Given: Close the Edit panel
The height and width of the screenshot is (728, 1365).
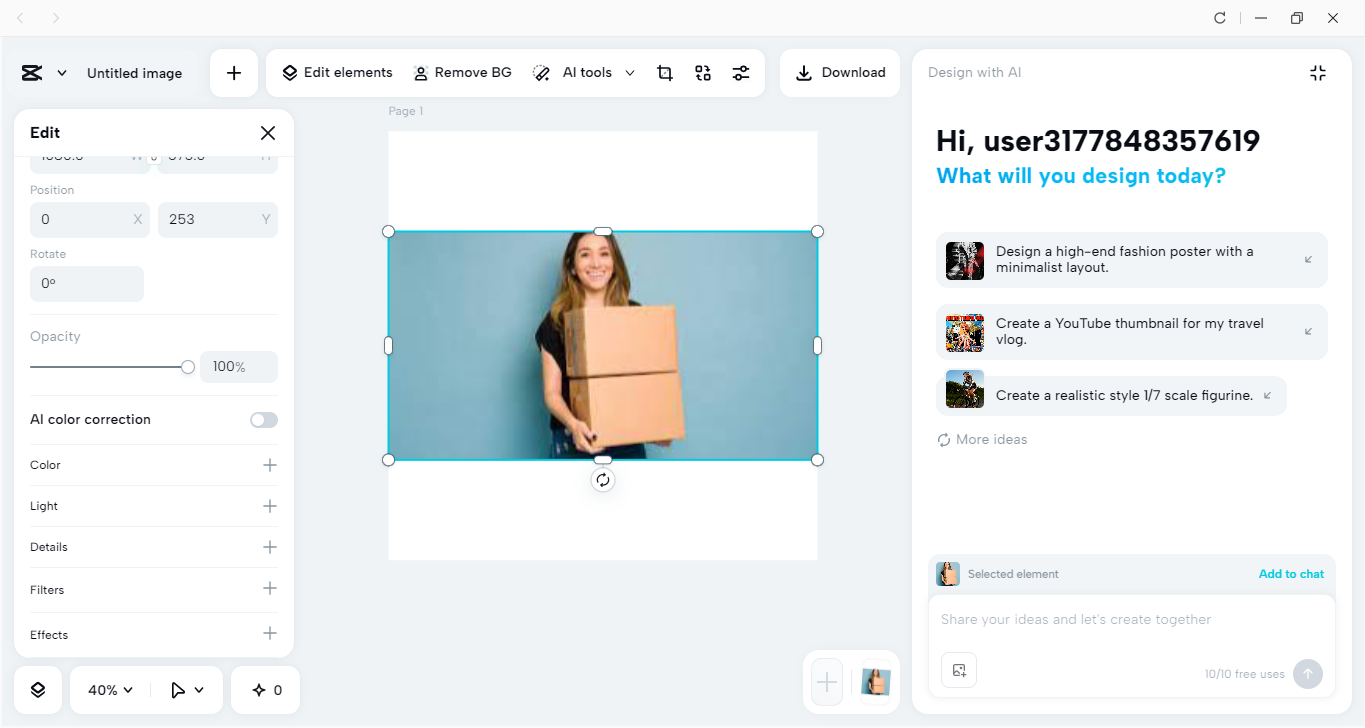Looking at the screenshot, I should 268,133.
